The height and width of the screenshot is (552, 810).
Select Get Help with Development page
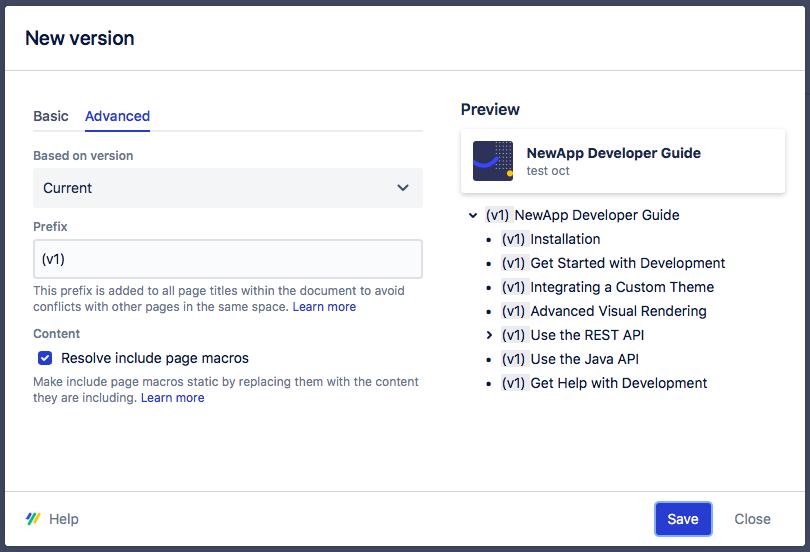618,383
